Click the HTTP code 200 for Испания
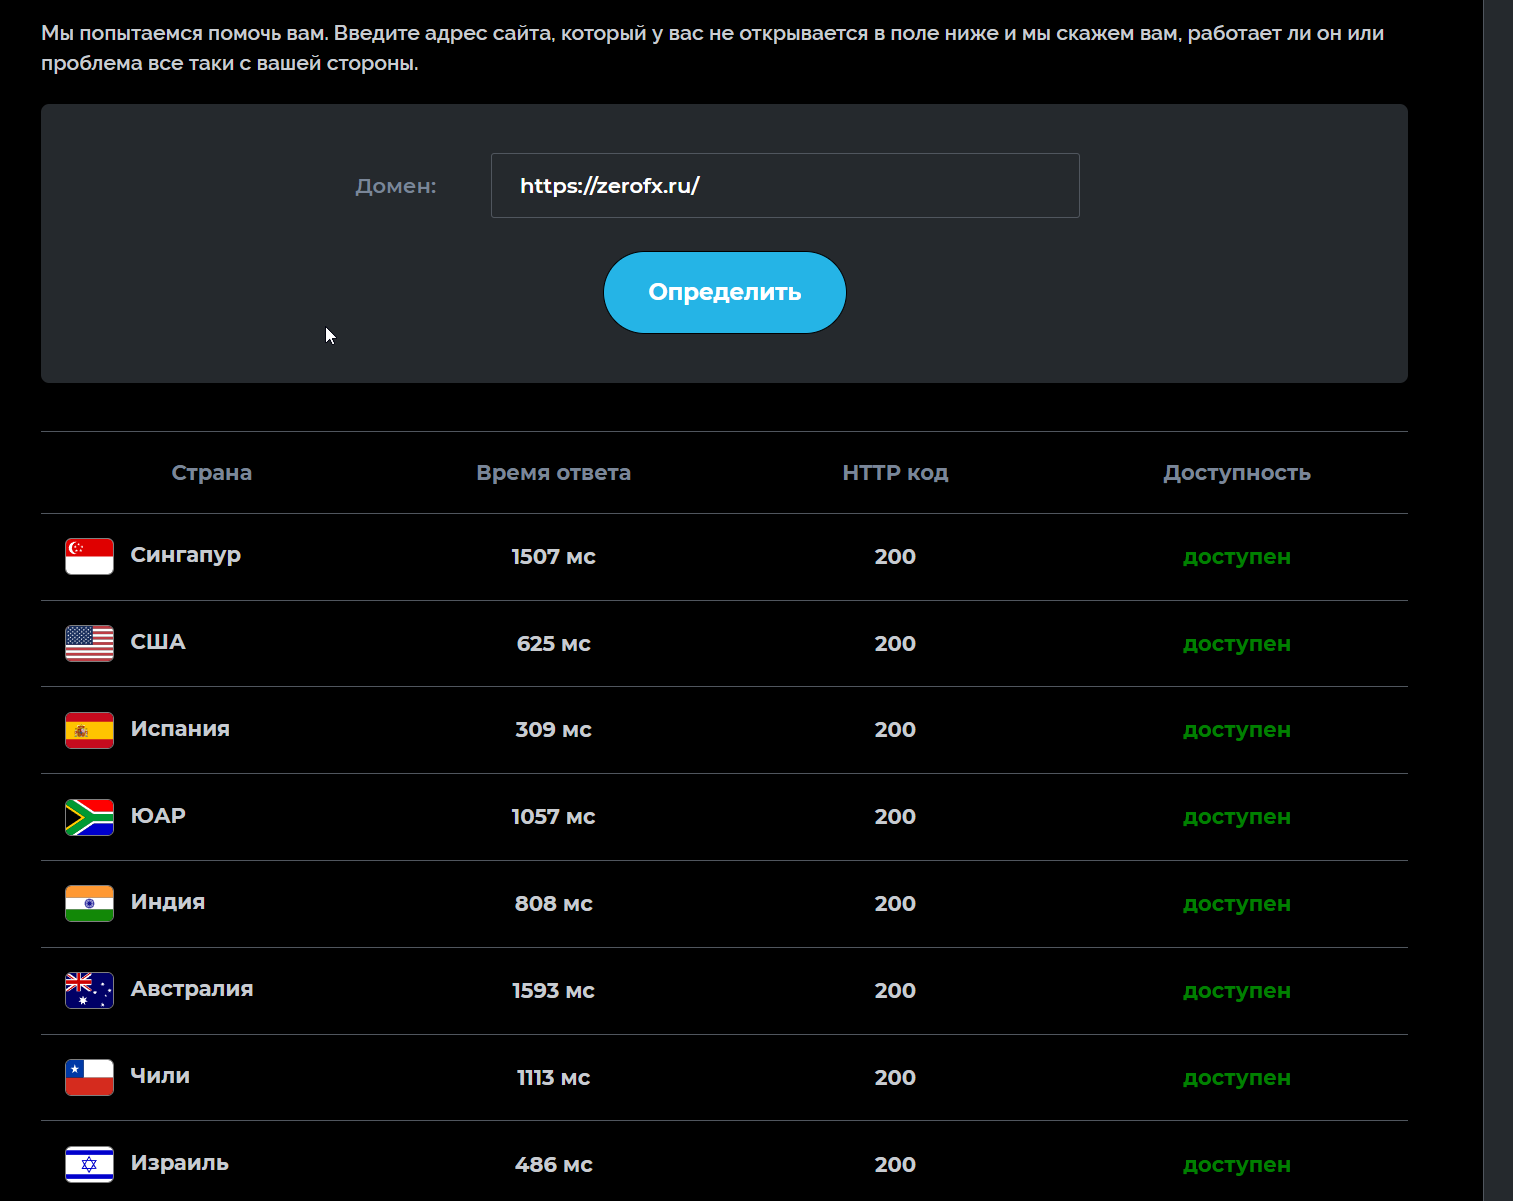The width and height of the screenshot is (1513, 1201). 895,730
